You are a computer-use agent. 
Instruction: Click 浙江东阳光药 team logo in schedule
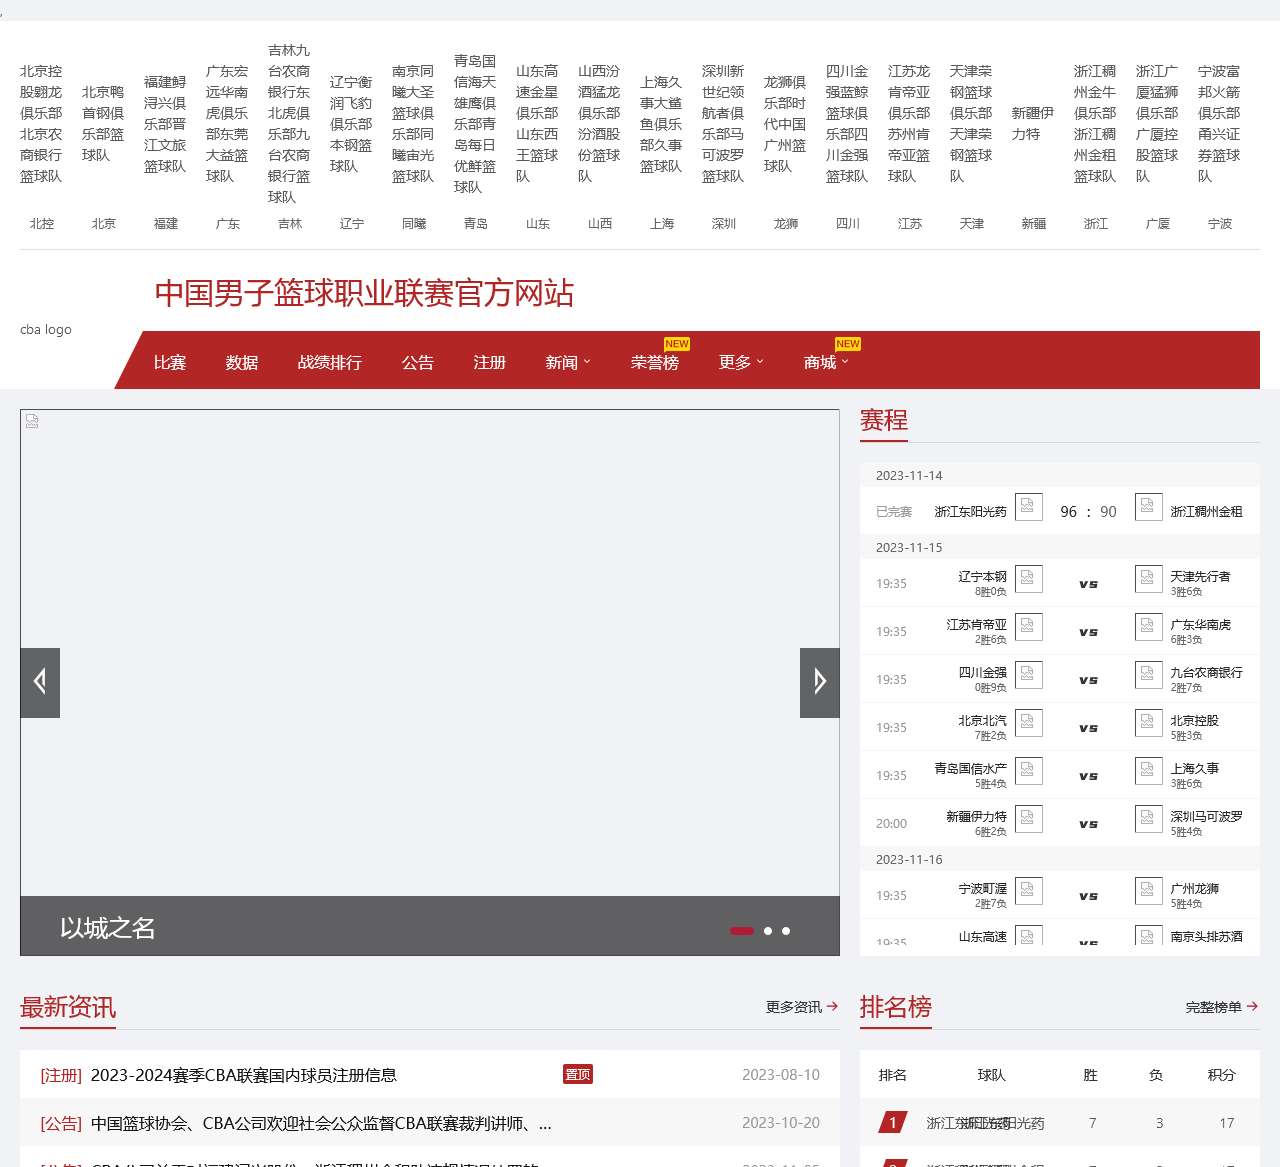coord(1028,507)
